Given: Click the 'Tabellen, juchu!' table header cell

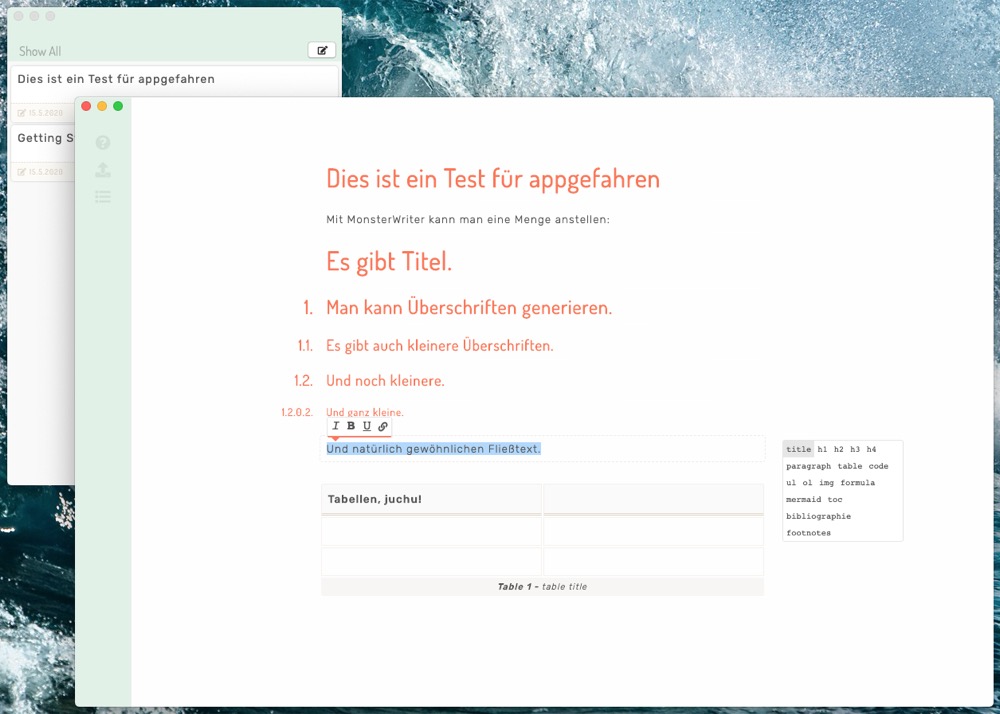Looking at the screenshot, I should [431, 499].
